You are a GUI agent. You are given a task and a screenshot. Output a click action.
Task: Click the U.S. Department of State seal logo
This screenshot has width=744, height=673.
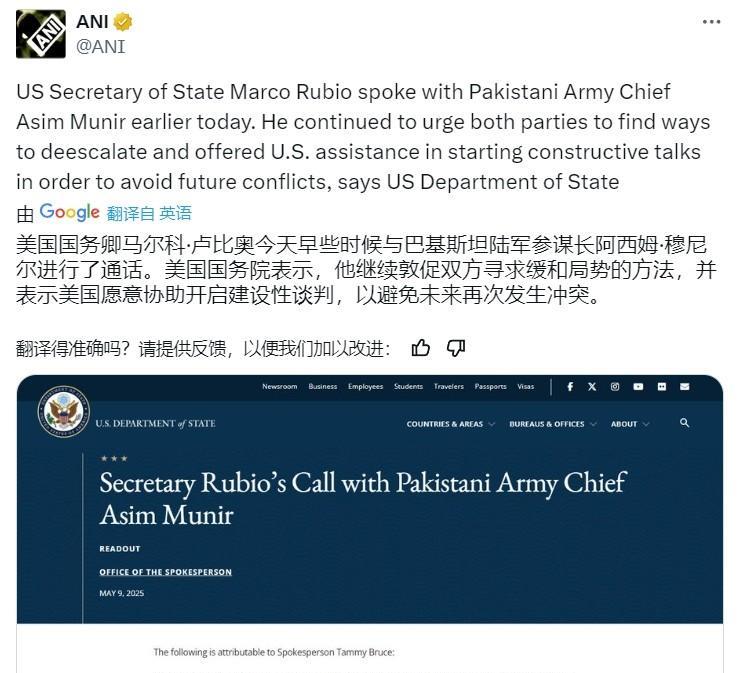64,411
